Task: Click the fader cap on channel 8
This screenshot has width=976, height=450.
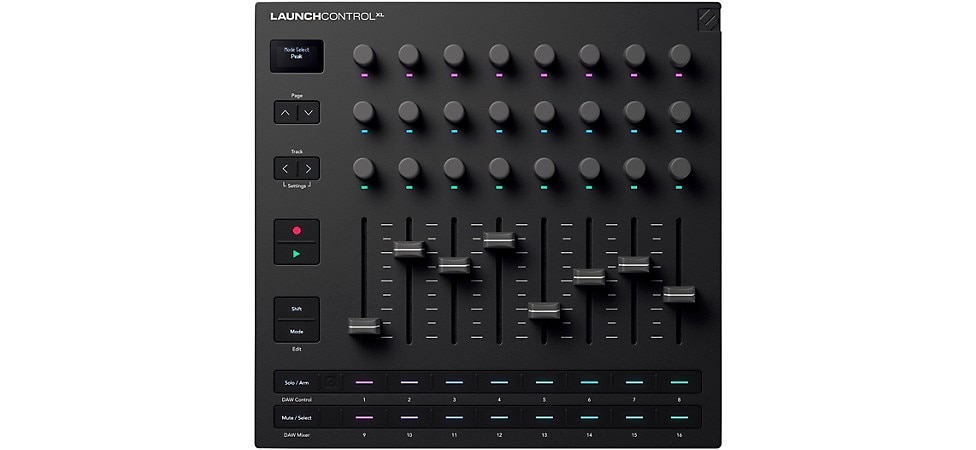Action: pyautogui.click(x=679, y=294)
